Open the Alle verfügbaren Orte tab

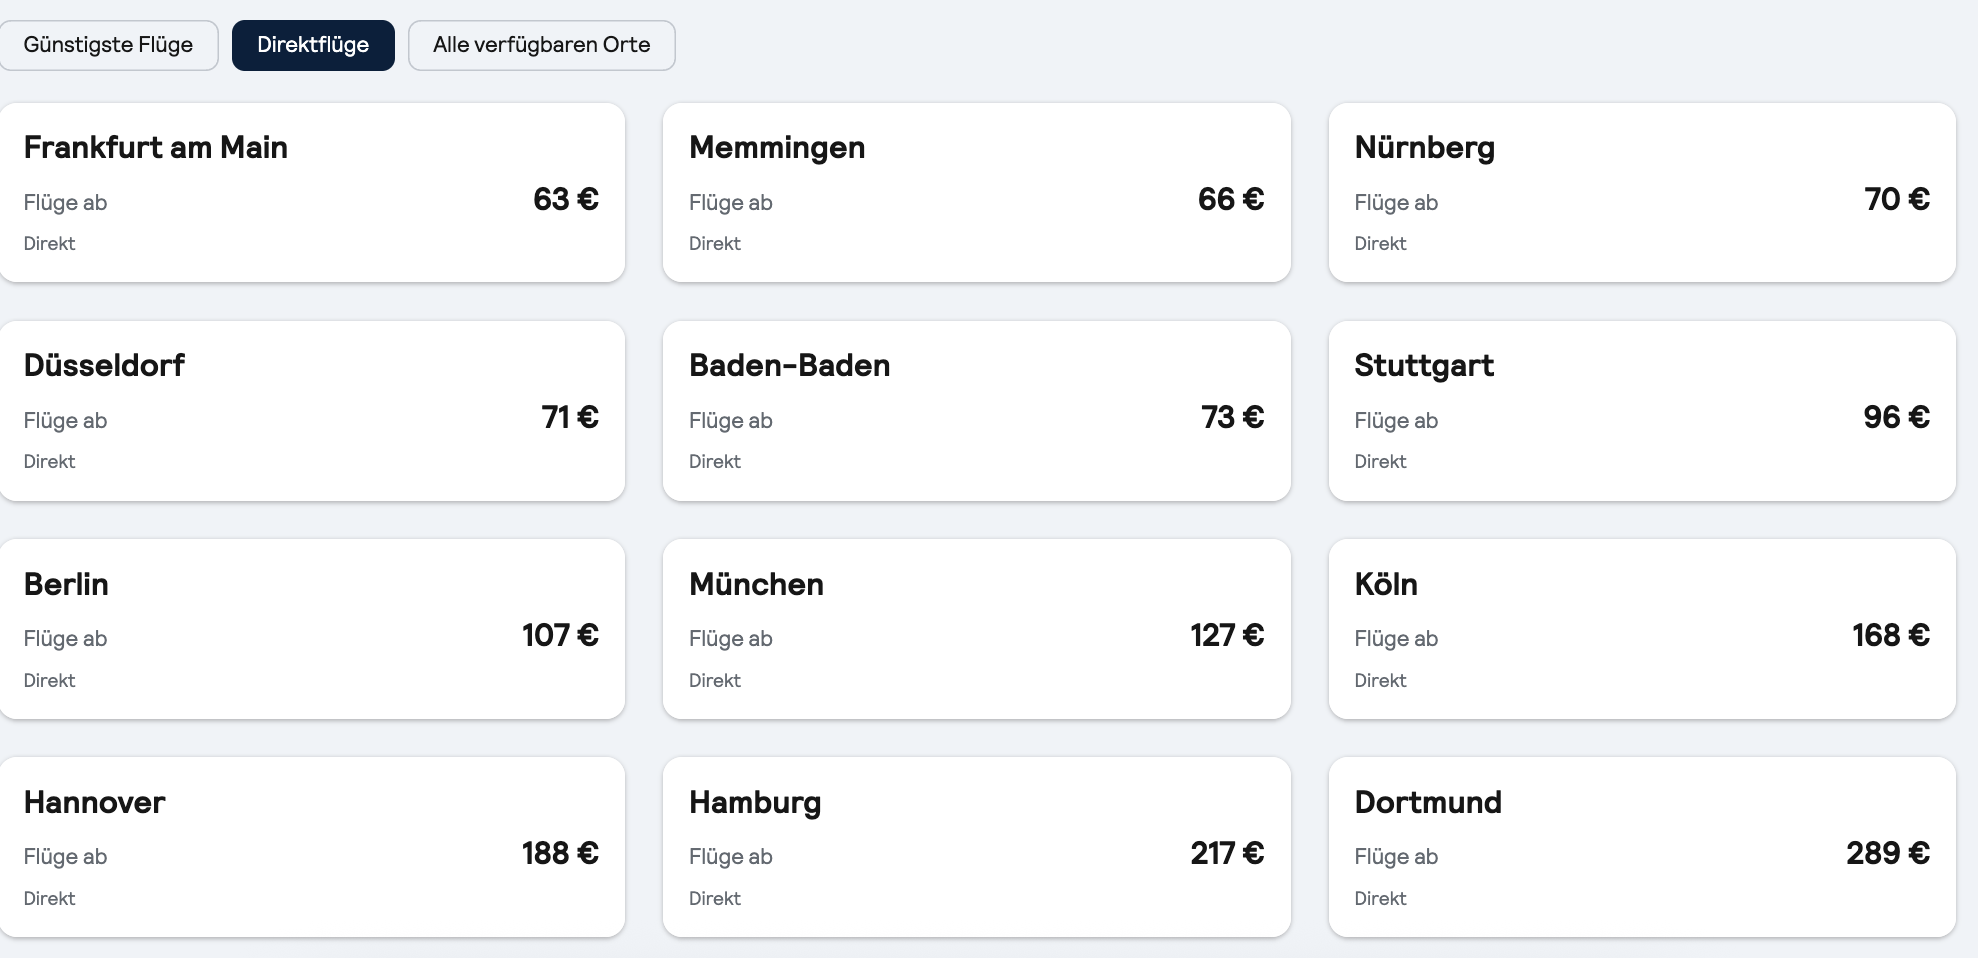pos(541,45)
